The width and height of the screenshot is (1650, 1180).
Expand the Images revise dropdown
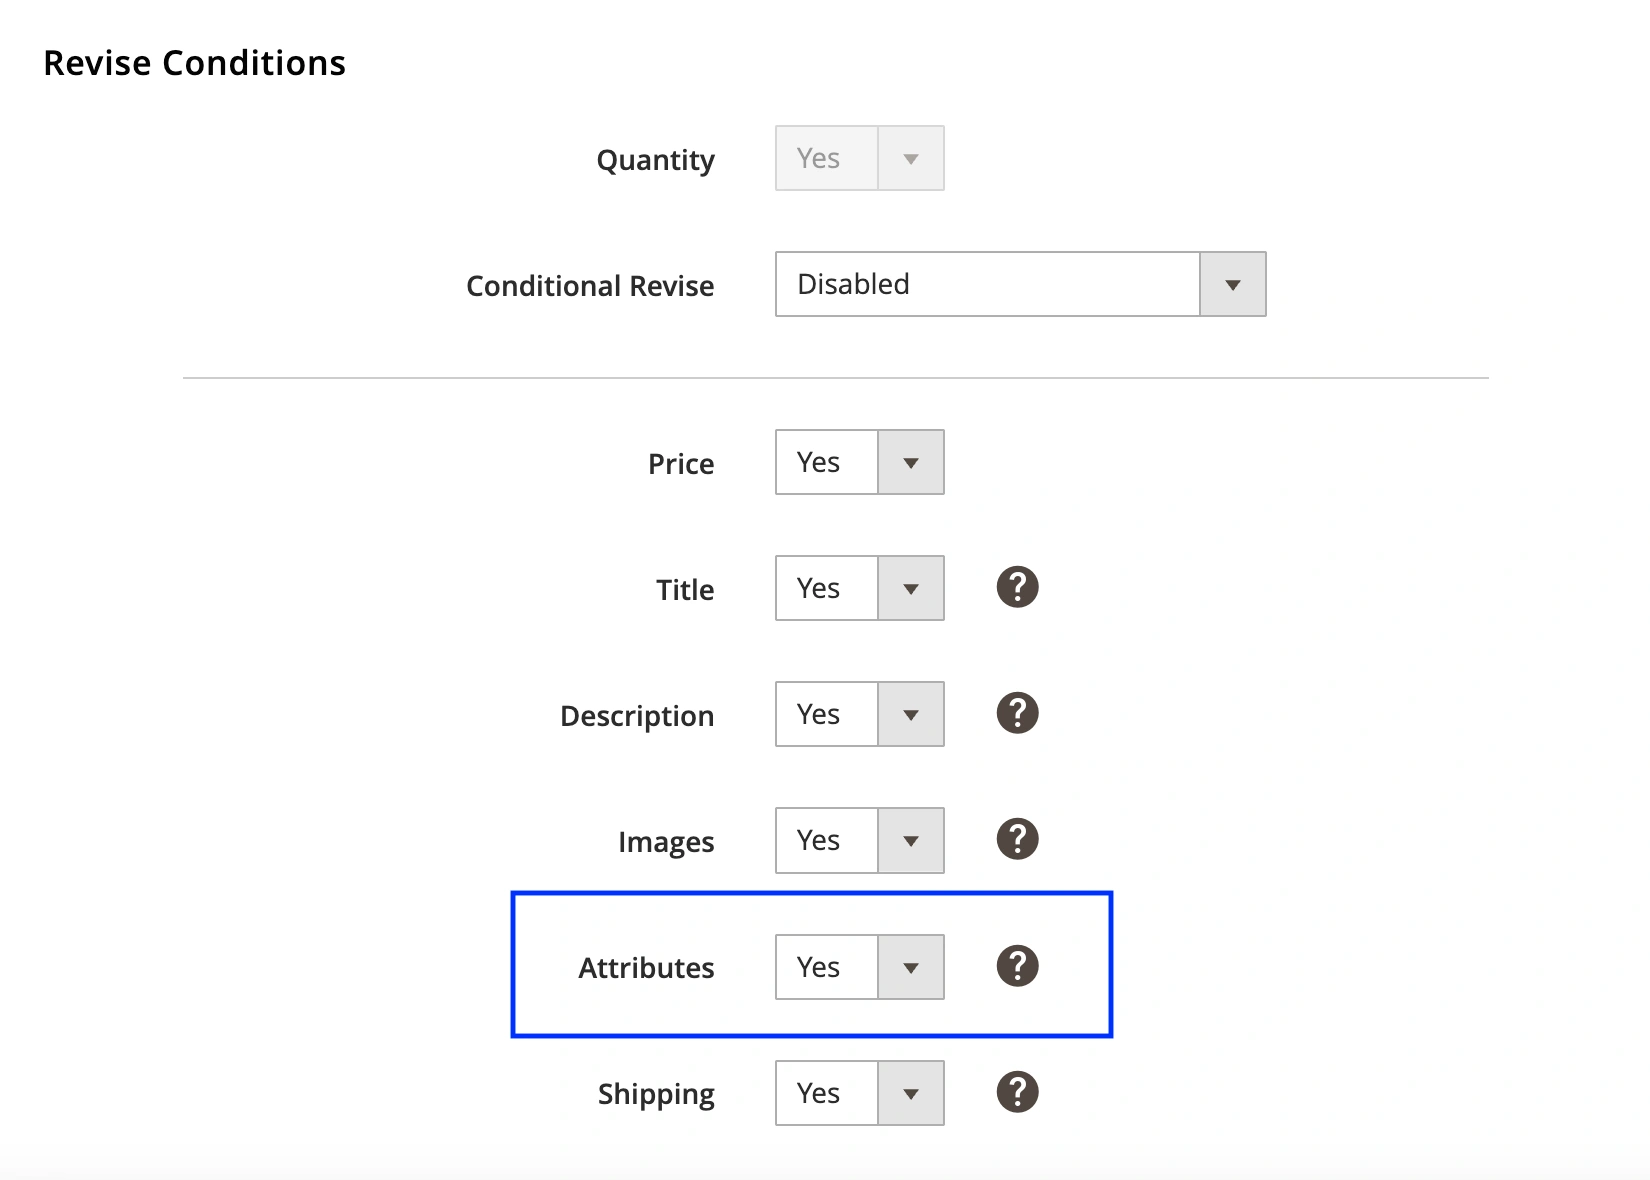tap(859, 840)
